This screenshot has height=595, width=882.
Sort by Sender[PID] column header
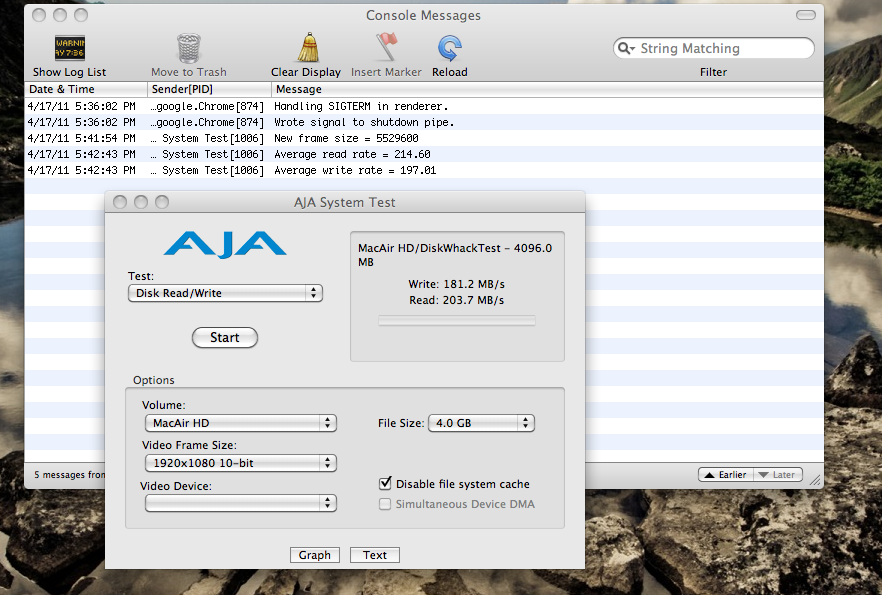(209, 89)
